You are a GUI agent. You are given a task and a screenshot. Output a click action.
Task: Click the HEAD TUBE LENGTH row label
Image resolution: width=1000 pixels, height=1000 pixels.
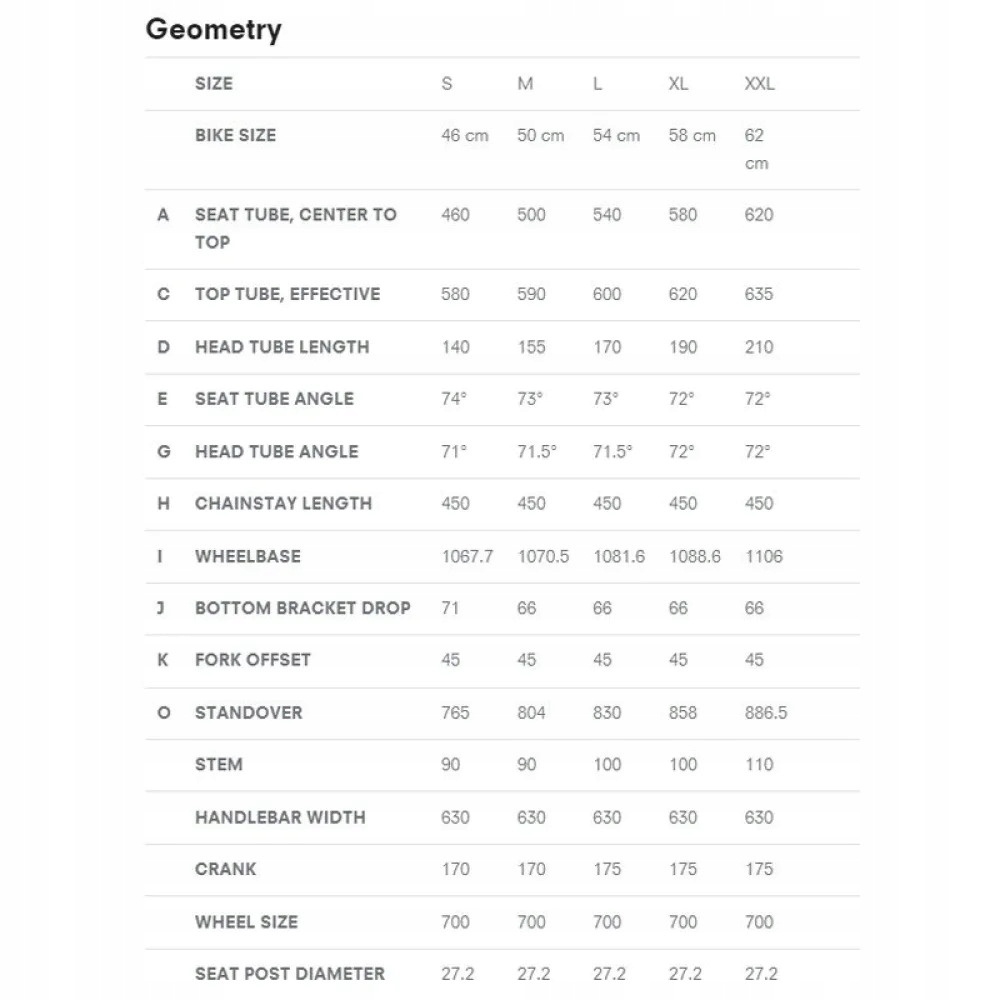[x=282, y=347]
